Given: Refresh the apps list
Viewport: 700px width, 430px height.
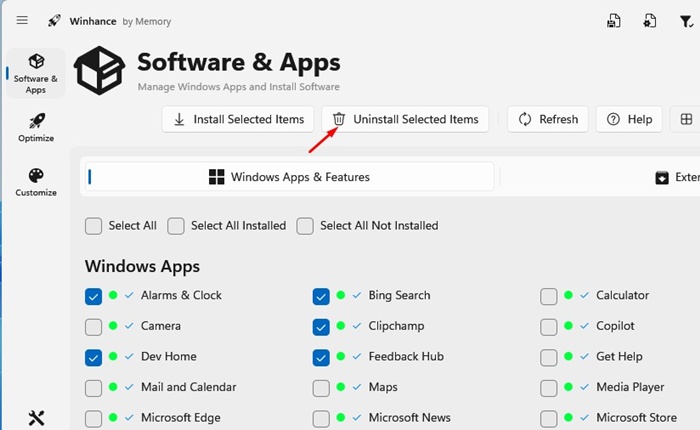Looking at the screenshot, I should (547, 119).
